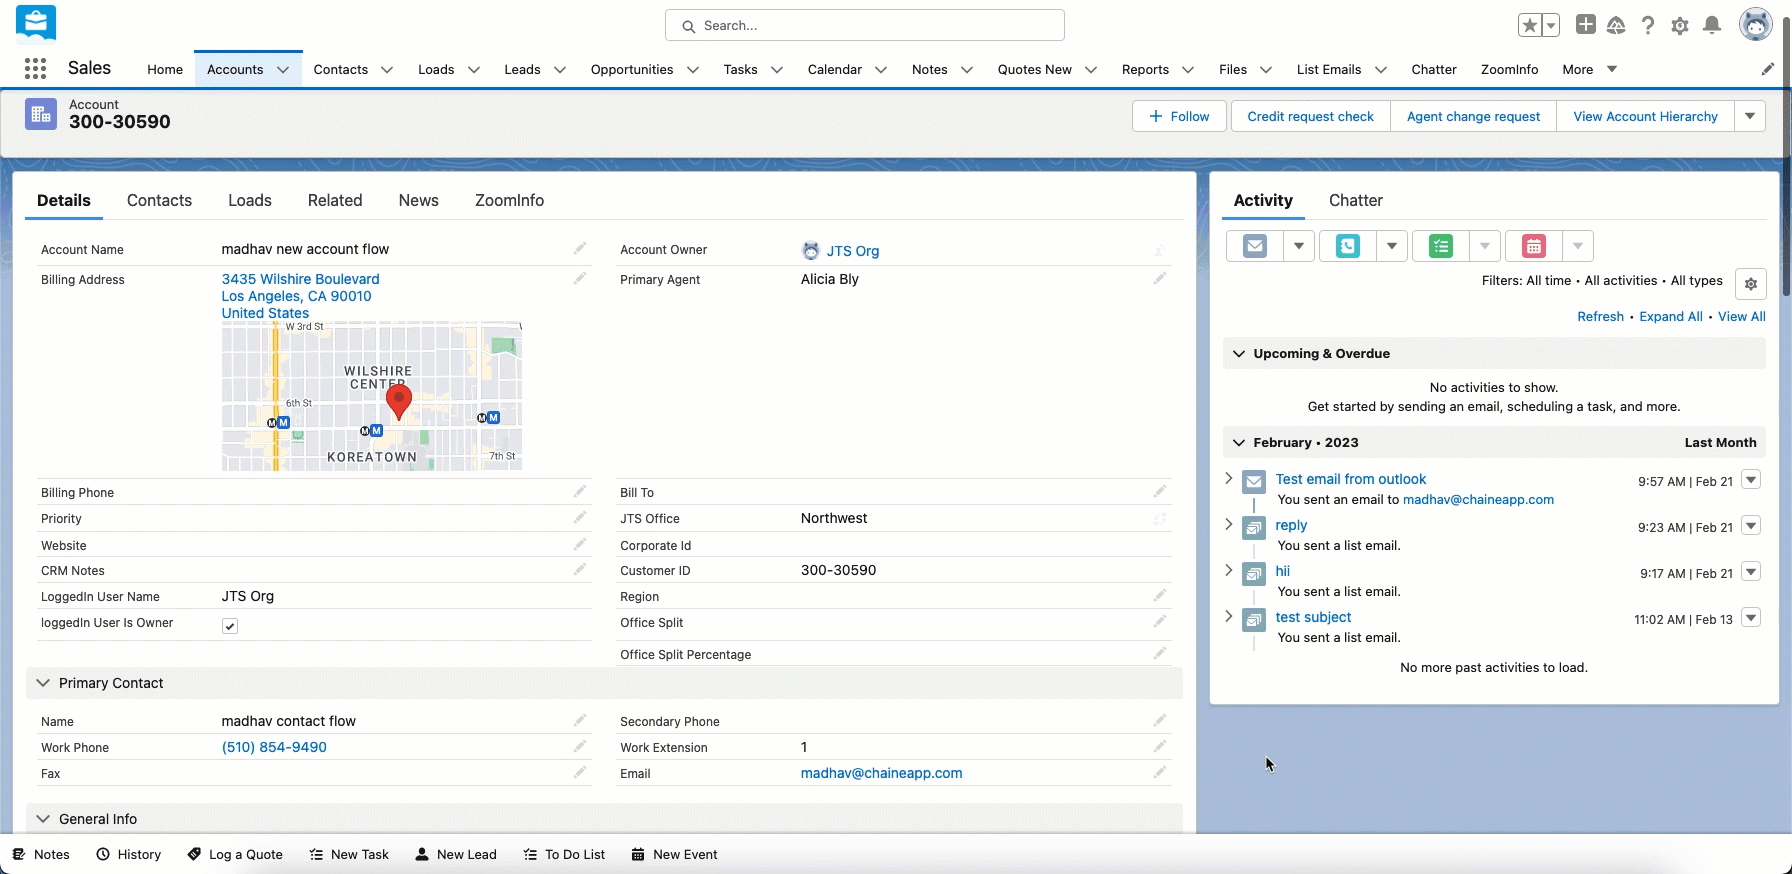1792x874 pixels.
Task: Edit the navigation bar with the pencil icon
Action: click(1768, 69)
